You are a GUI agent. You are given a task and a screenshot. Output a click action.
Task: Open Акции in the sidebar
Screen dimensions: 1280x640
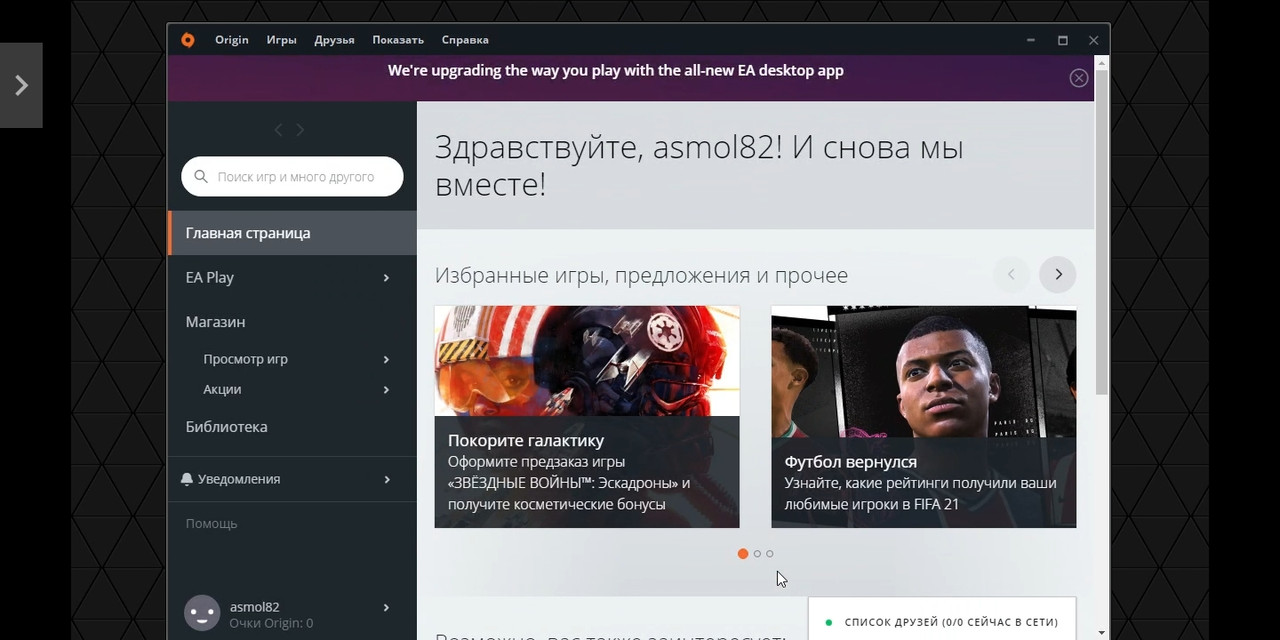(x=222, y=389)
